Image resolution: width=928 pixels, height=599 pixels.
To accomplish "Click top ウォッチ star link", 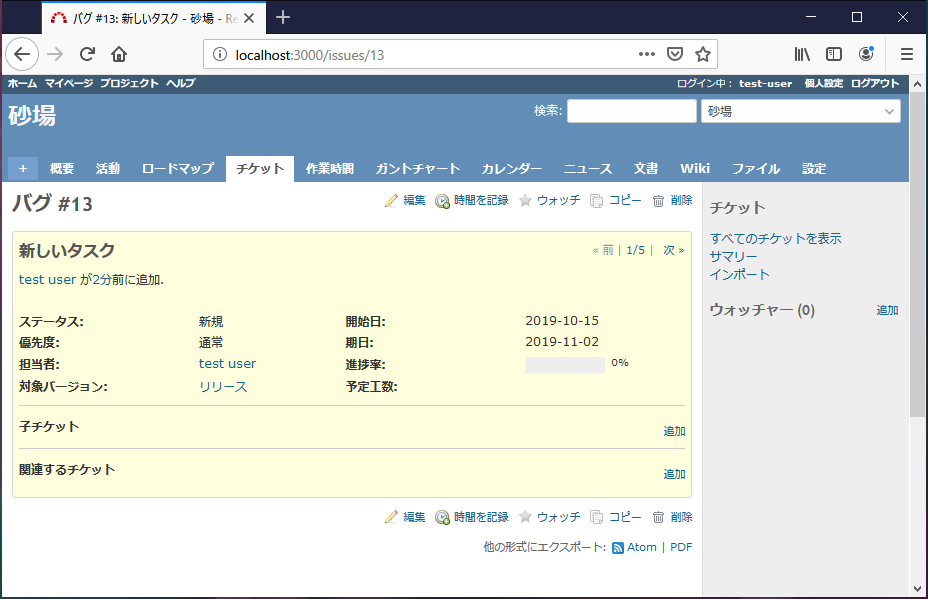I will pos(550,201).
